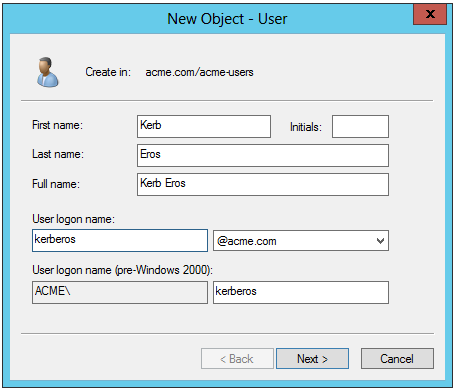Viewport: 454px width, 390px height.
Task: Cancel the new user creation
Action: click(x=397, y=359)
